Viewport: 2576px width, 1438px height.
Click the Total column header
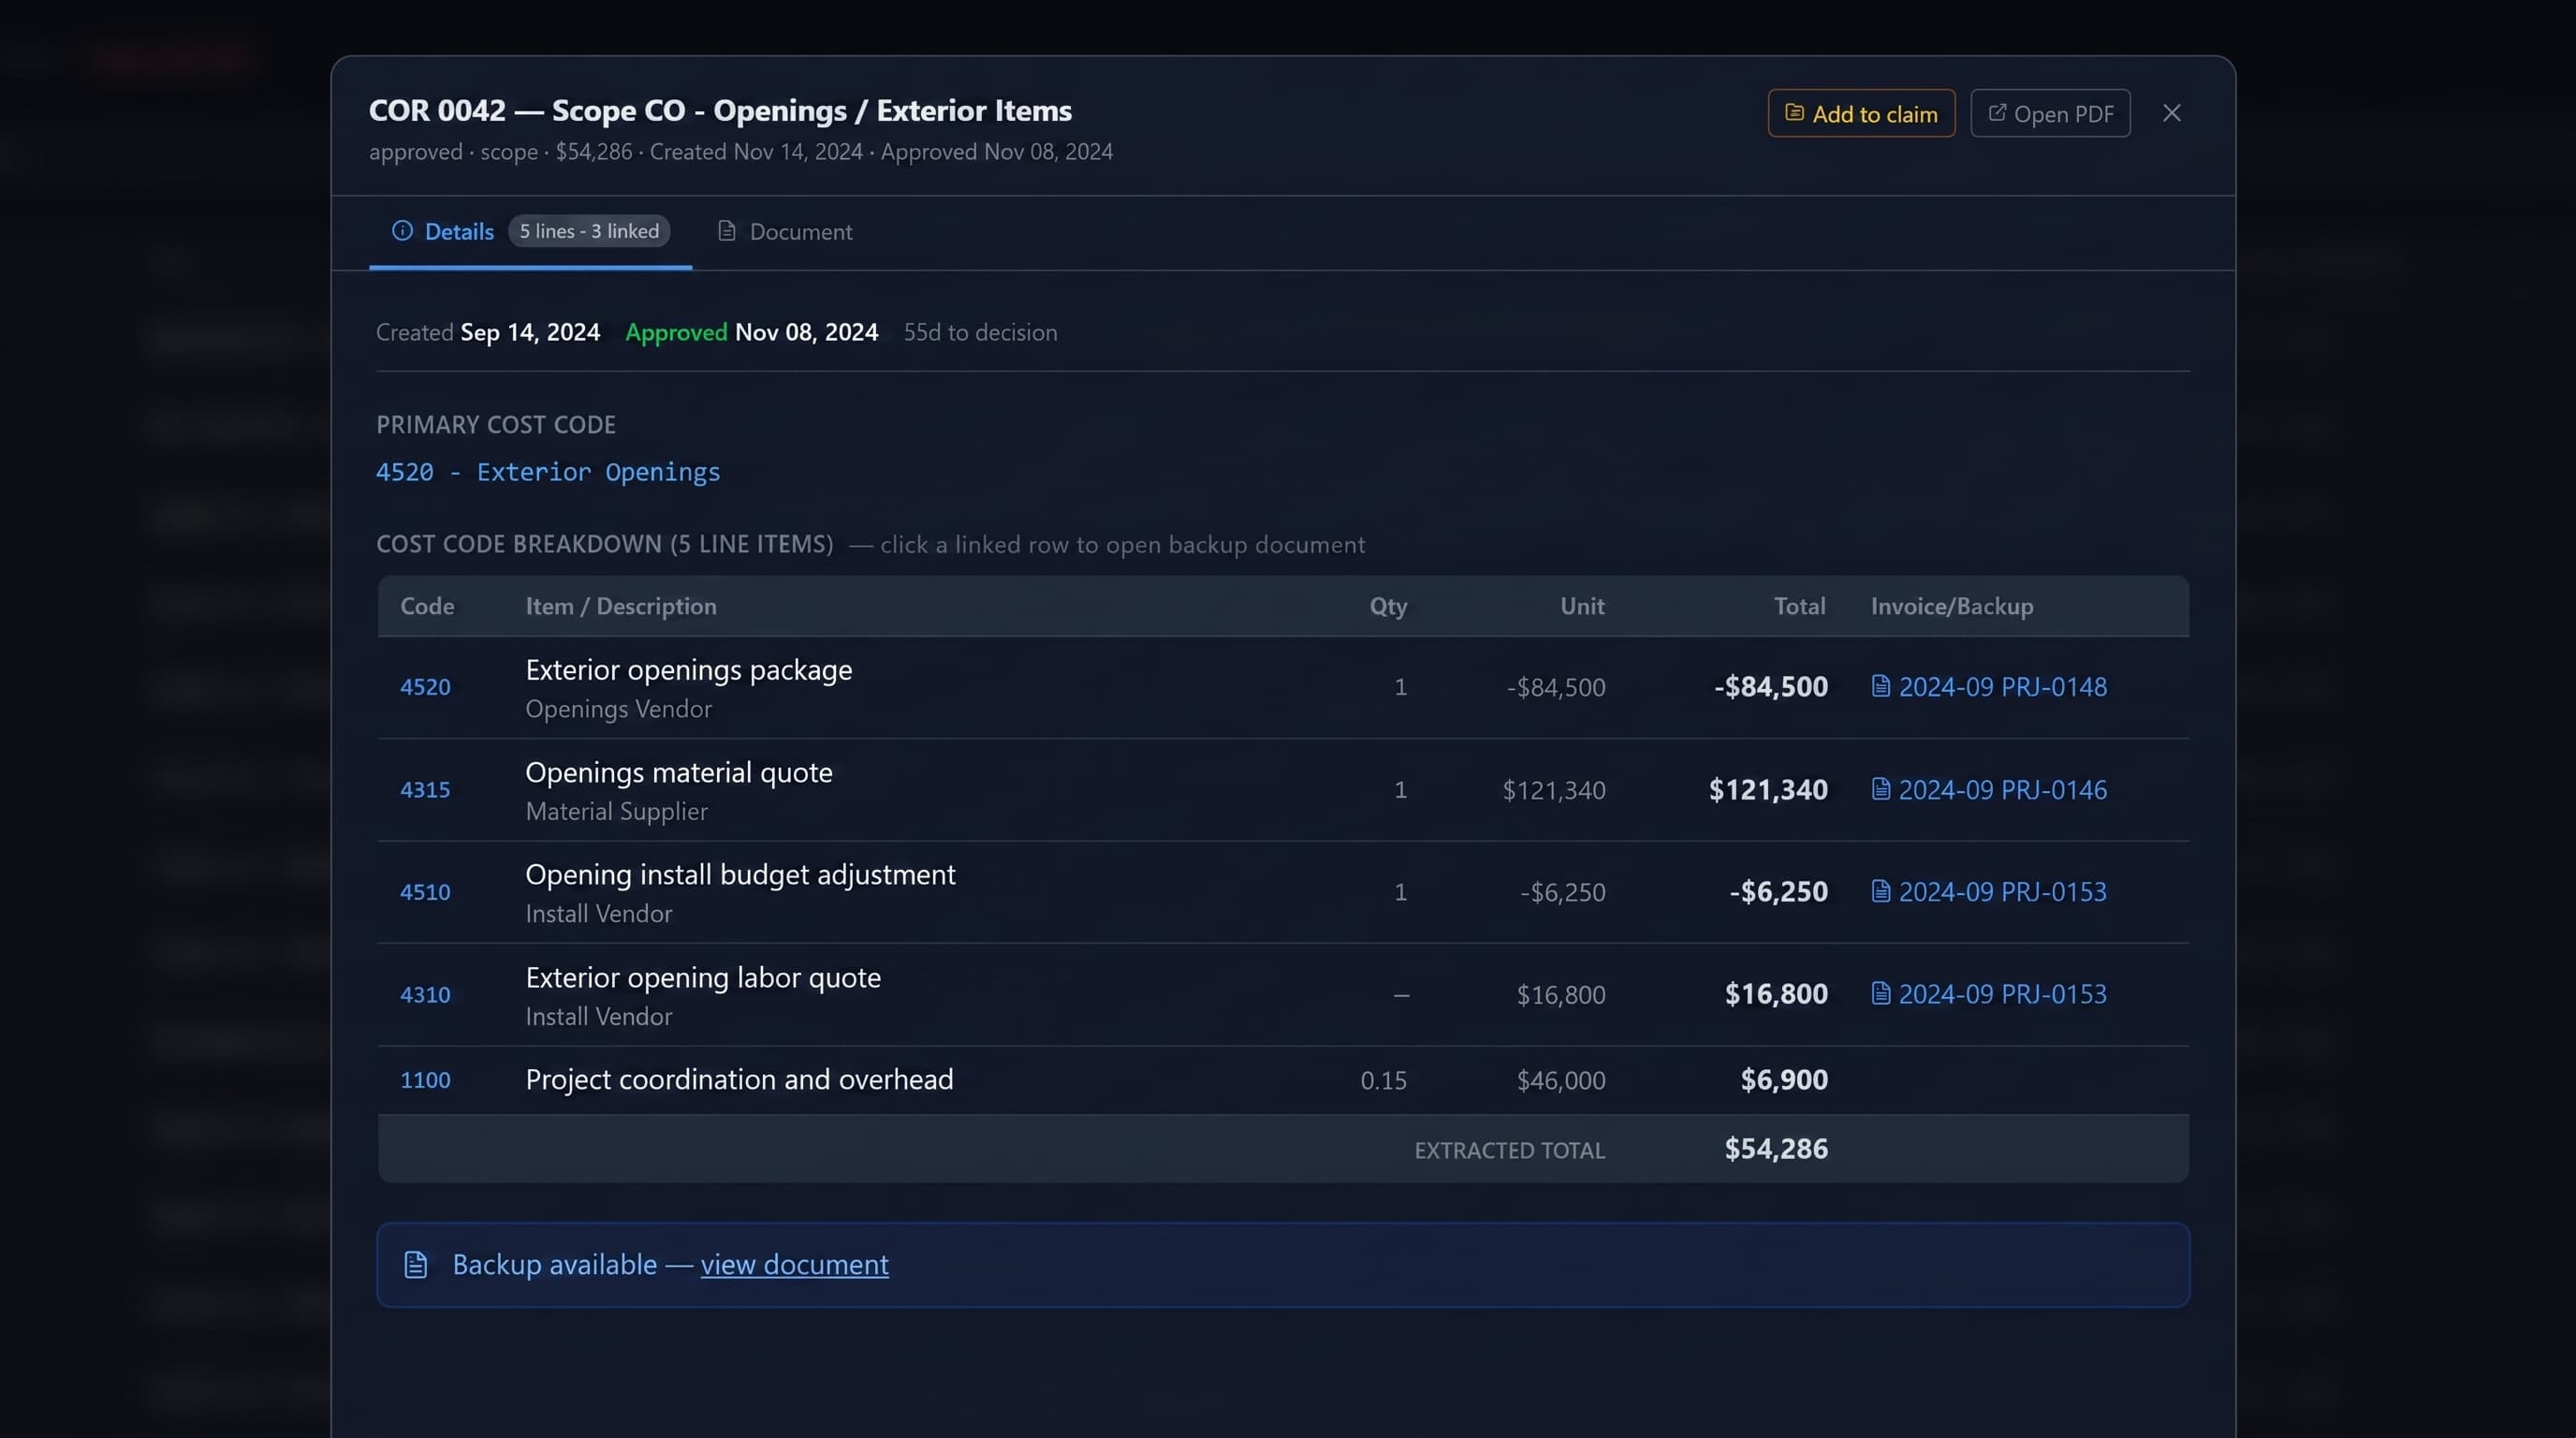point(1799,606)
